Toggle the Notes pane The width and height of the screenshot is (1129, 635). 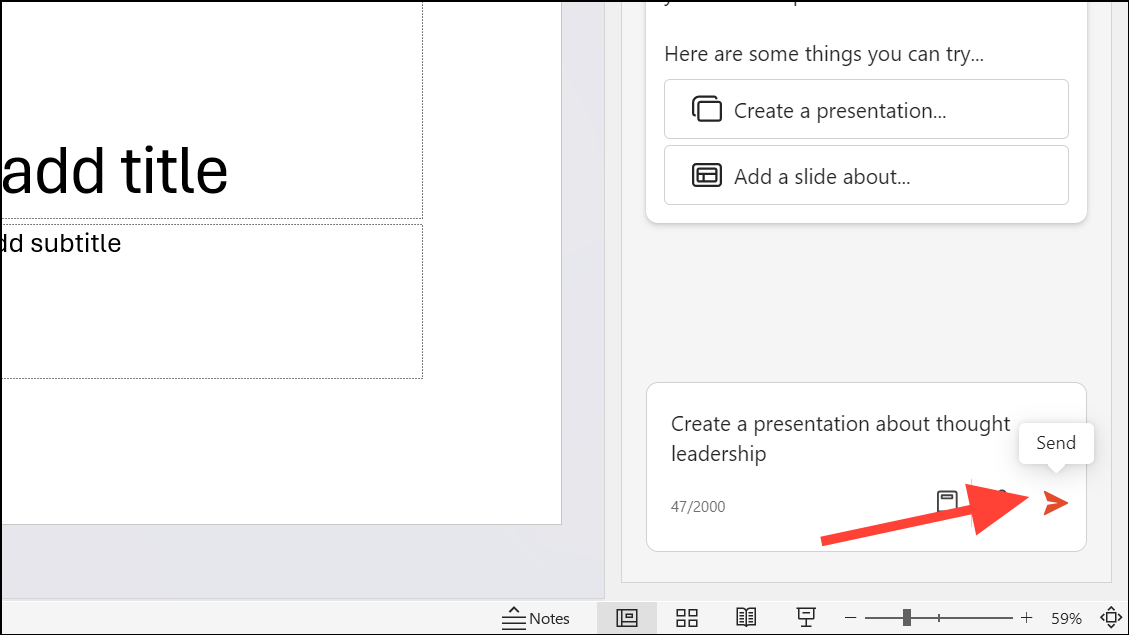point(536,617)
